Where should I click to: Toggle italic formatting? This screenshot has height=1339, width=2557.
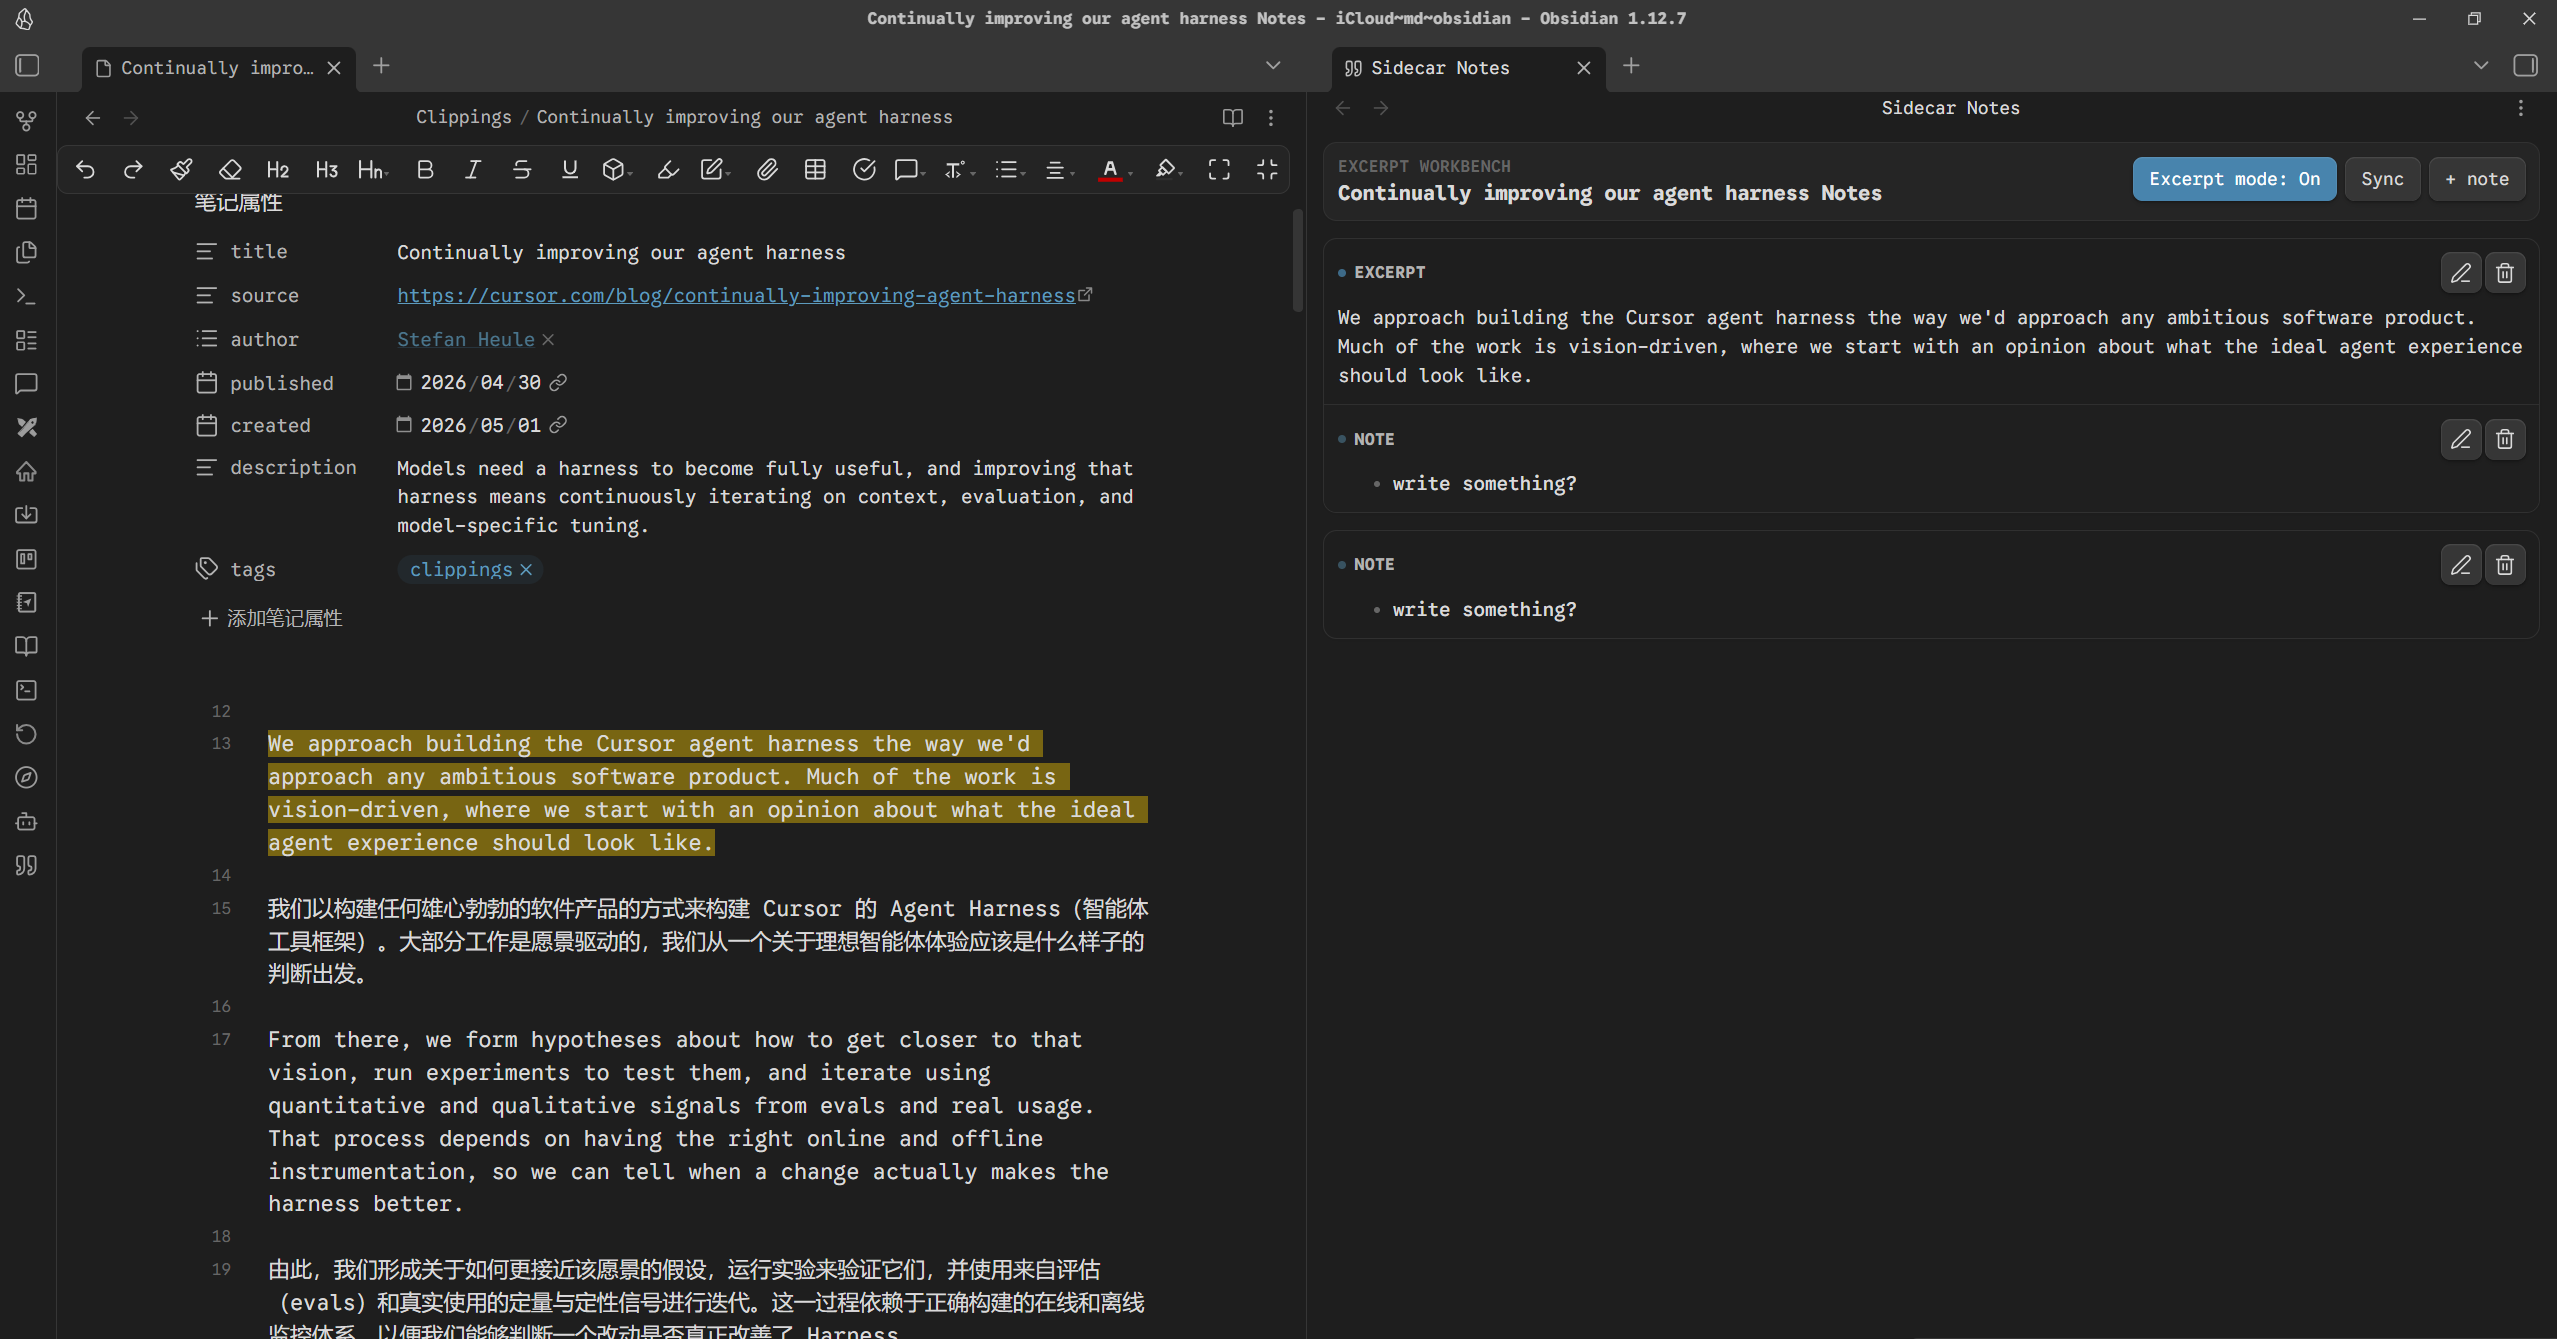[x=473, y=170]
